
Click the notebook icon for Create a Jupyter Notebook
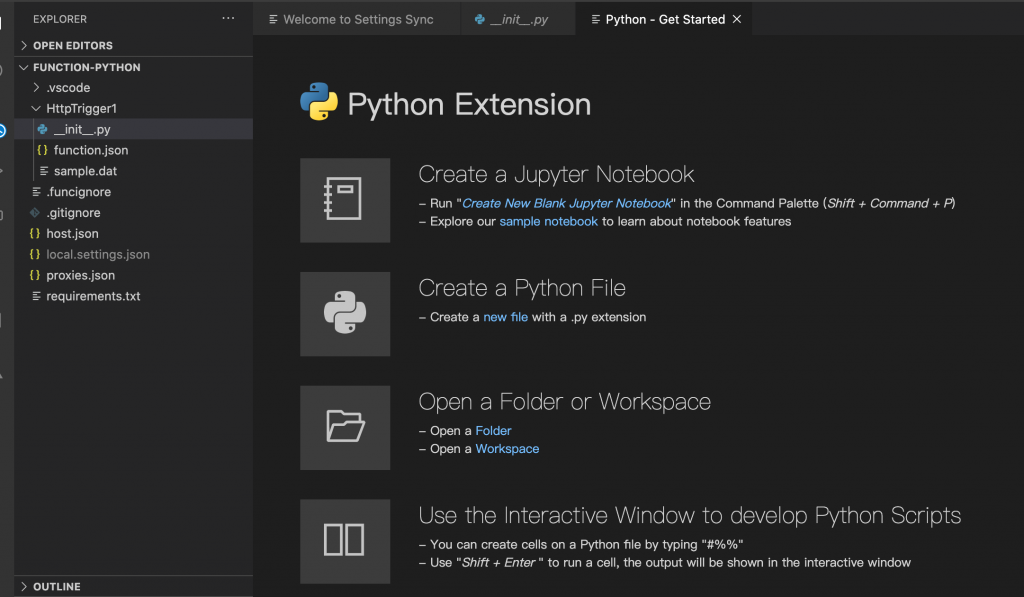tap(345, 200)
